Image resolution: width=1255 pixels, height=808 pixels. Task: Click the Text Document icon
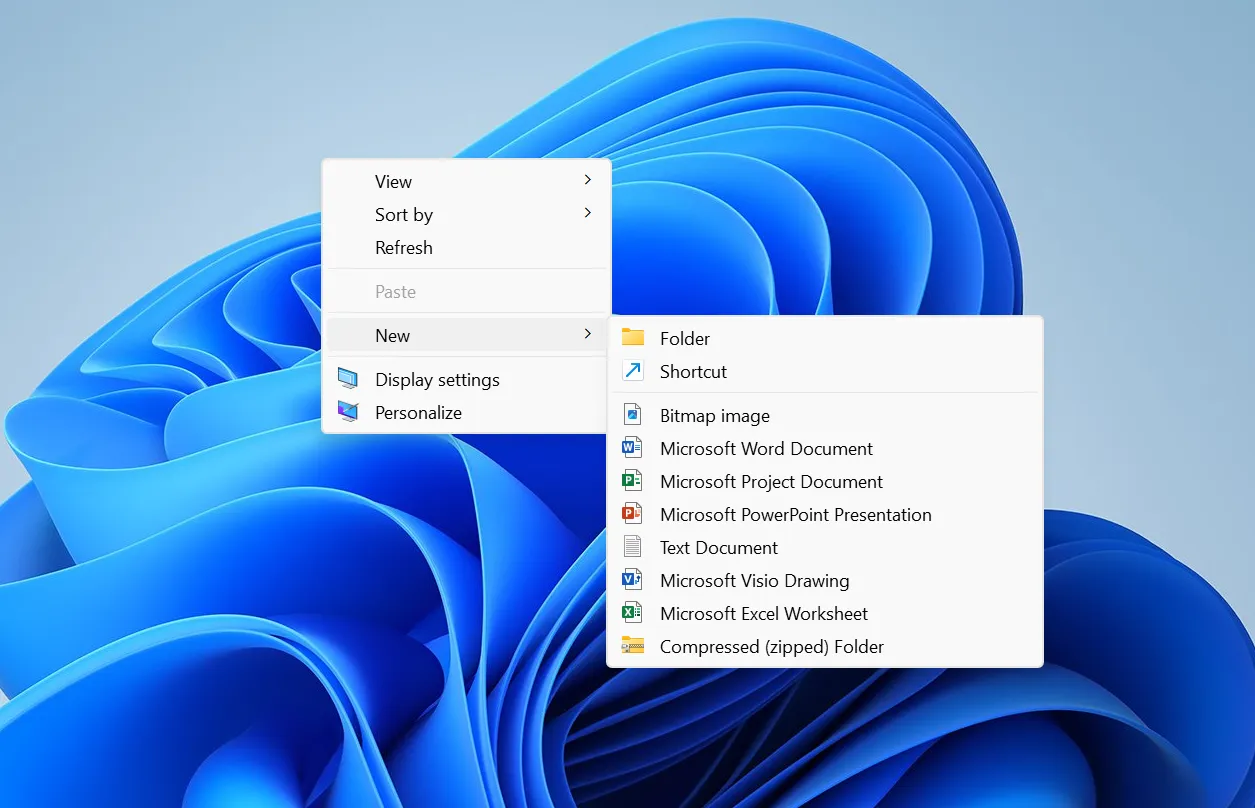[633, 547]
